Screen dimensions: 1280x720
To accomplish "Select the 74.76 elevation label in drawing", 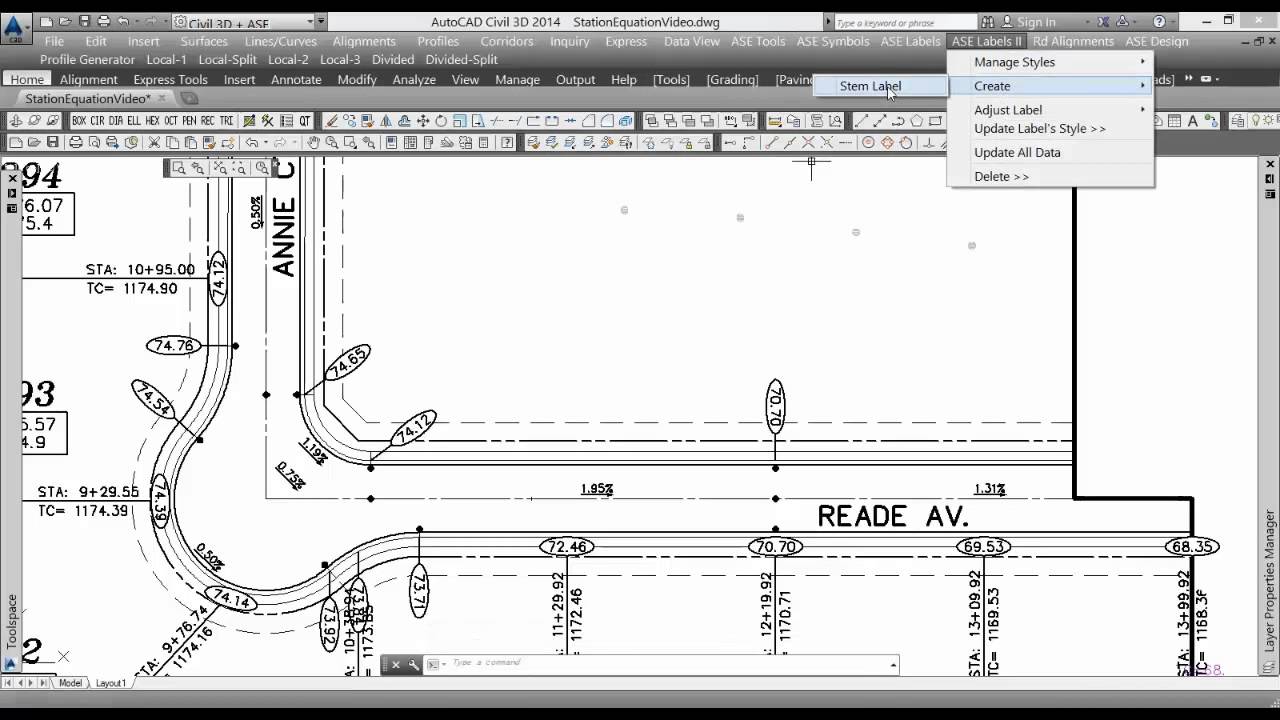I will pos(174,346).
